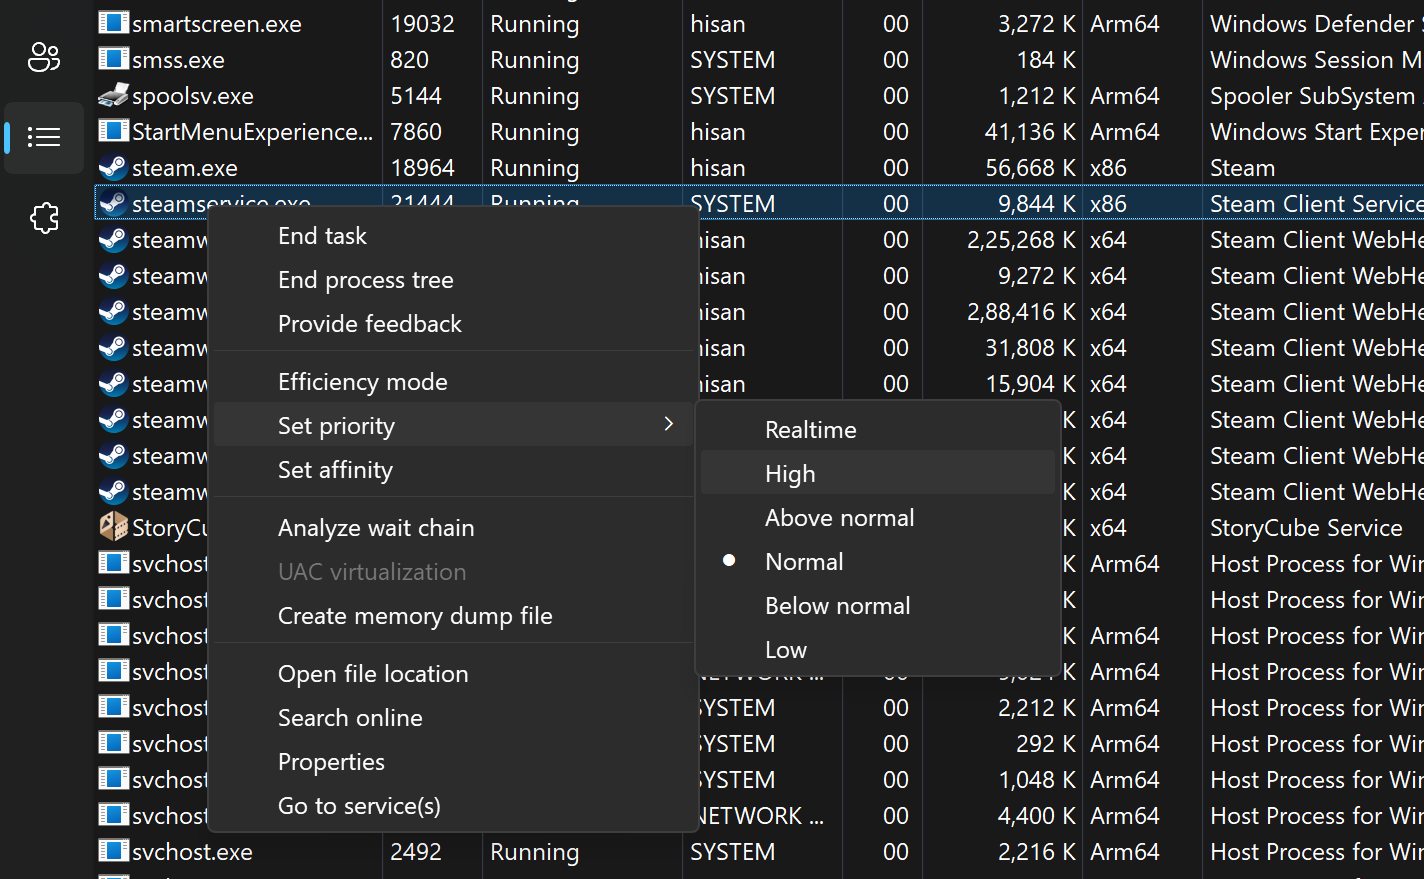Choose Realtime priority

pos(810,429)
